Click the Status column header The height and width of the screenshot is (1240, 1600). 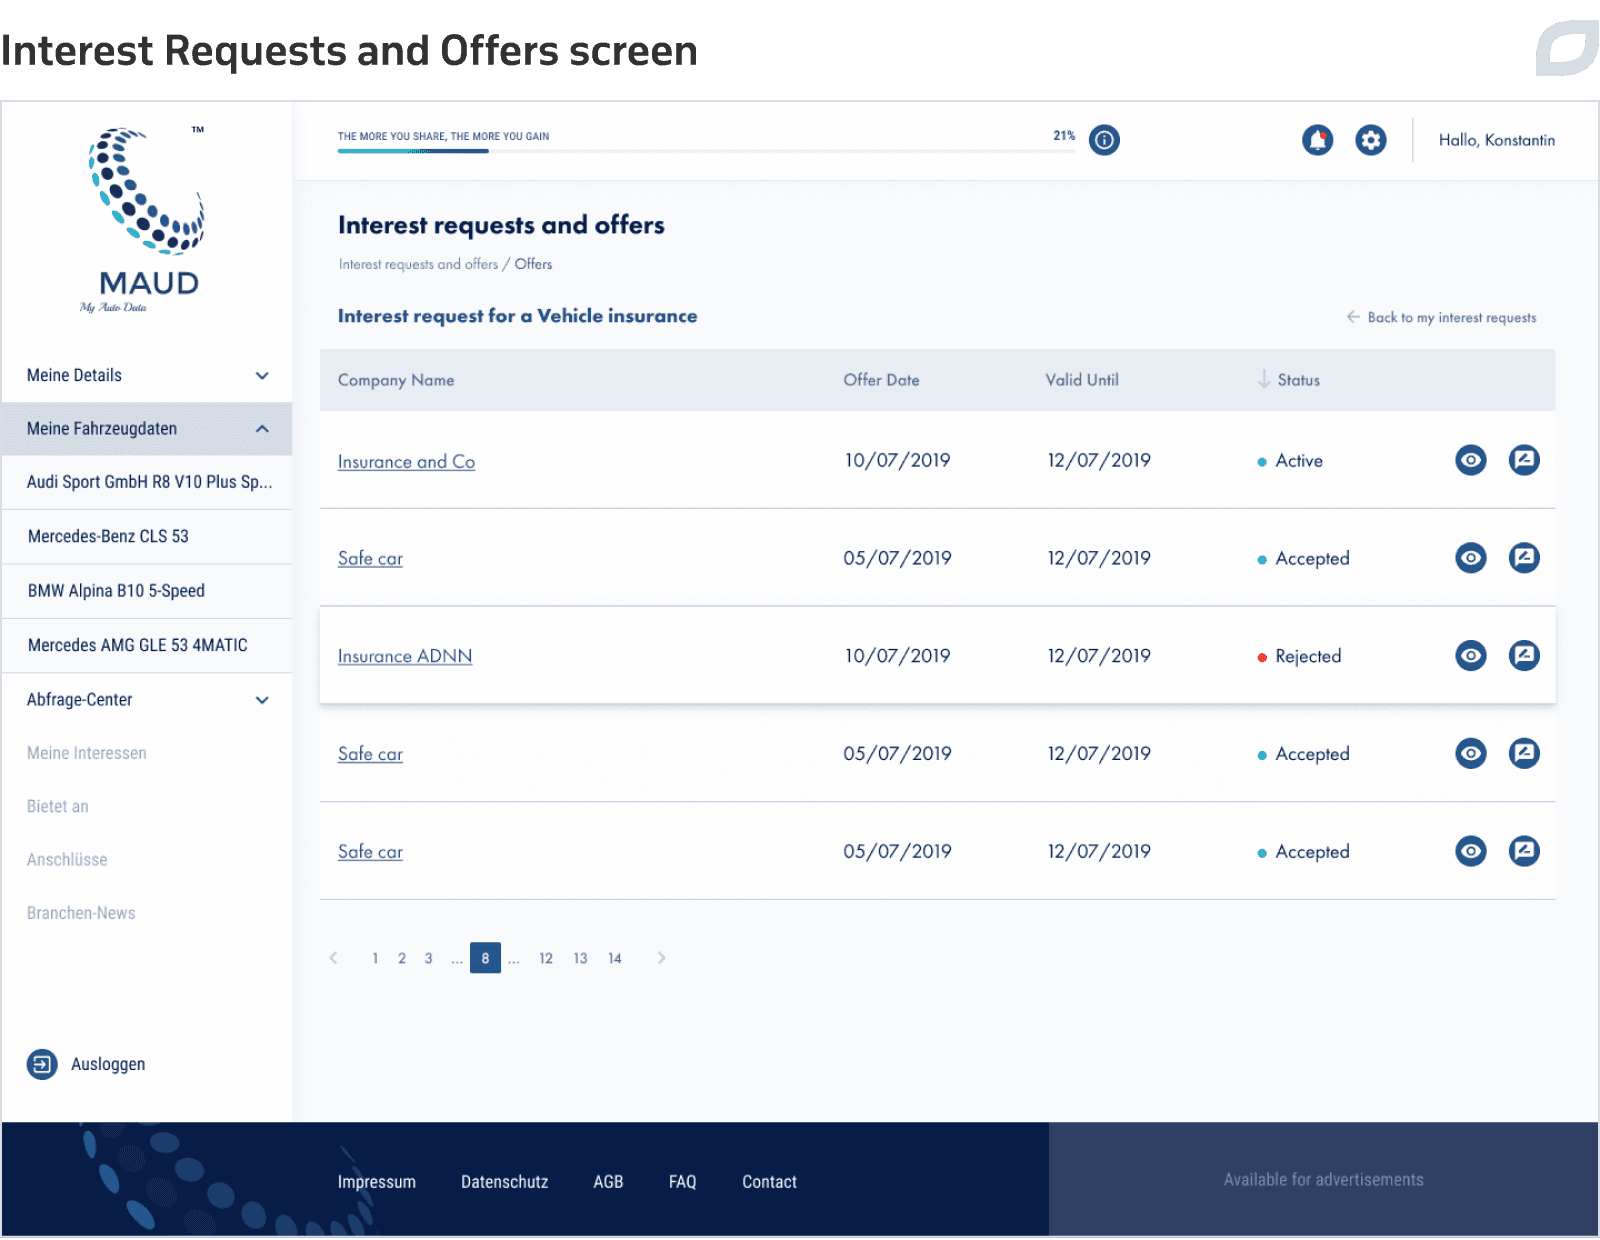click(1298, 380)
